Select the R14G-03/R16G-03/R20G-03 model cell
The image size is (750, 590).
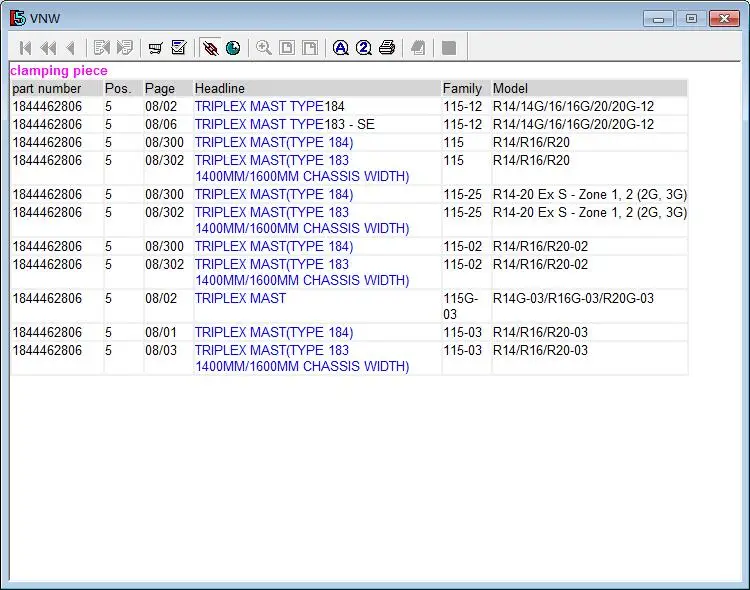coord(573,298)
